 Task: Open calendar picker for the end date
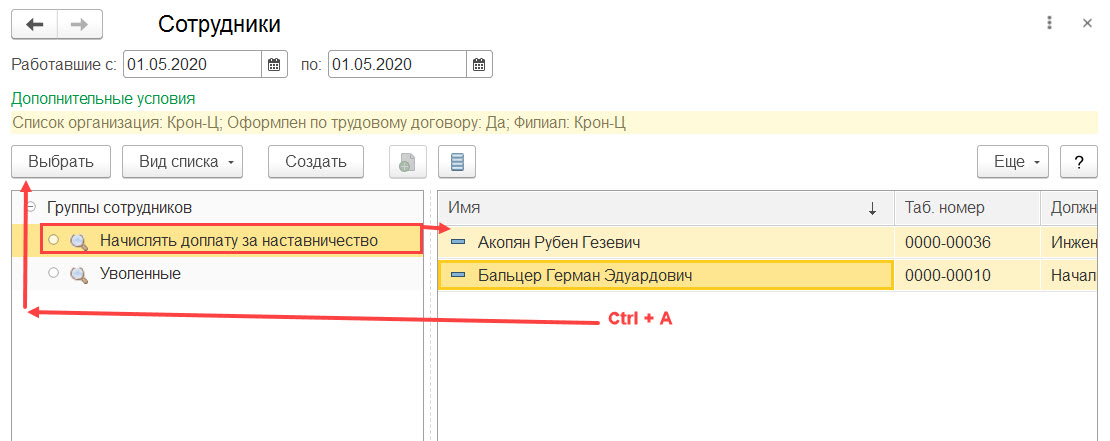tap(479, 64)
